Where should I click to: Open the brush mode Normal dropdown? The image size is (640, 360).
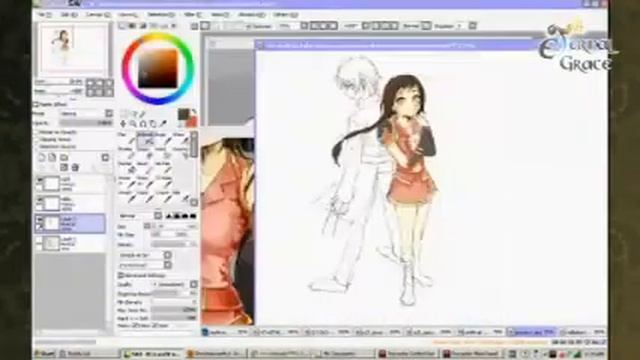(158, 216)
